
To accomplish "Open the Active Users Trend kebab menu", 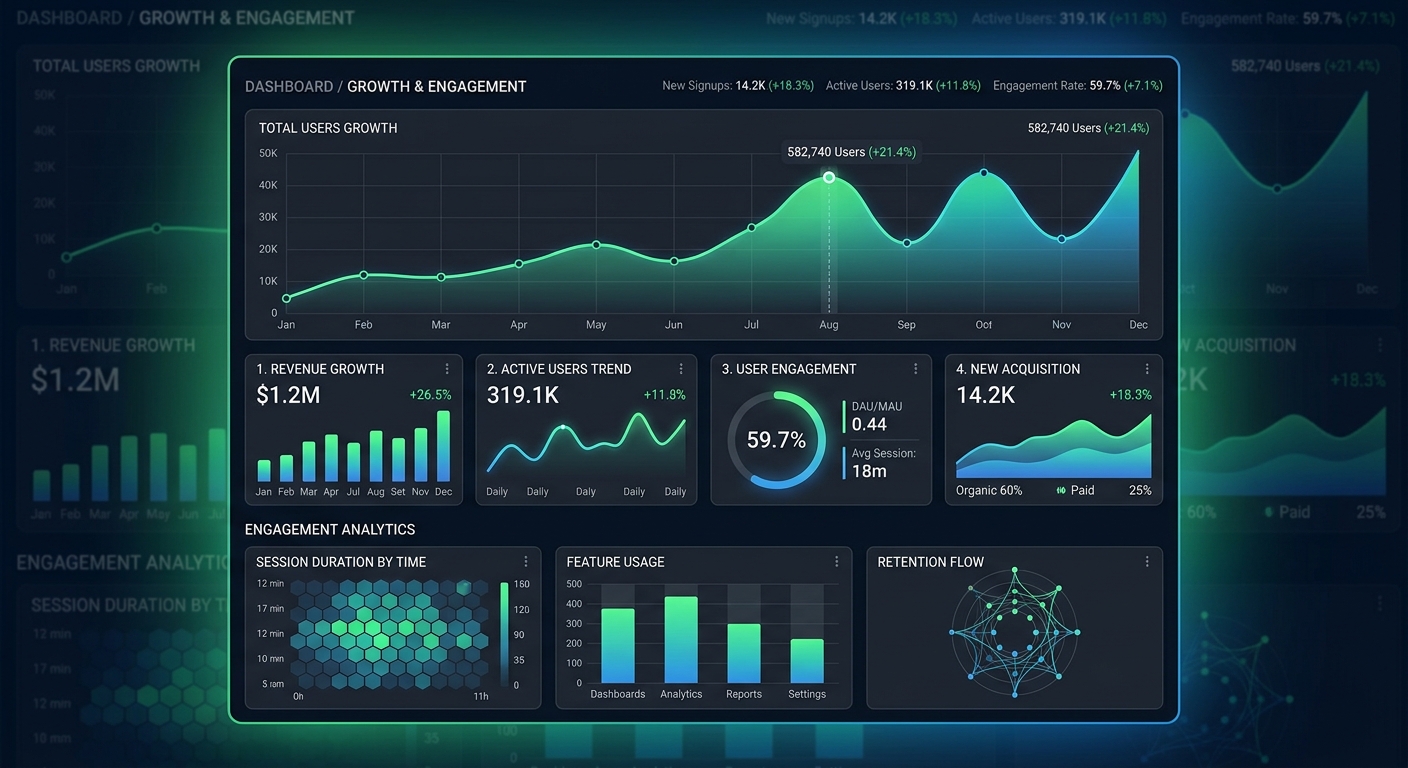I will [681, 369].
